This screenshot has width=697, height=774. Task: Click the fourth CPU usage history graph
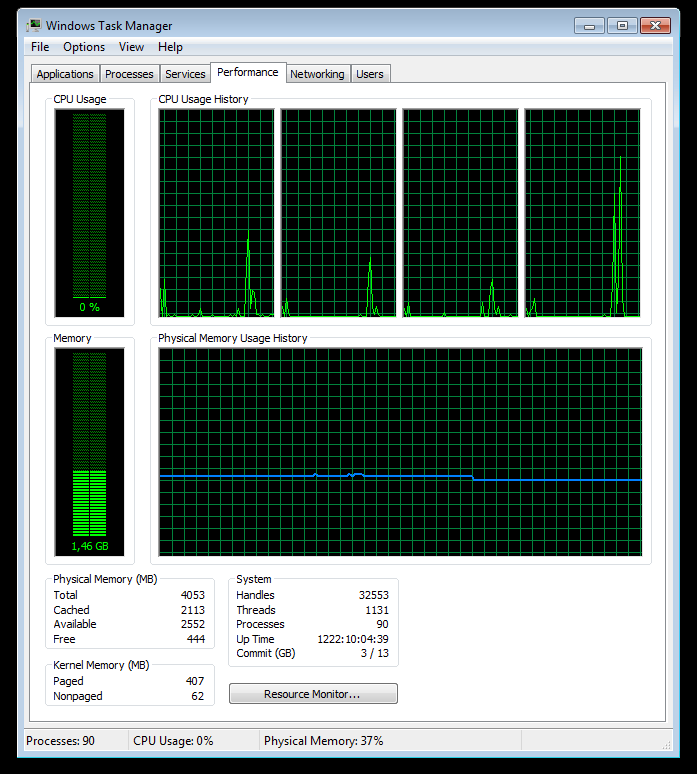[582, 213]
